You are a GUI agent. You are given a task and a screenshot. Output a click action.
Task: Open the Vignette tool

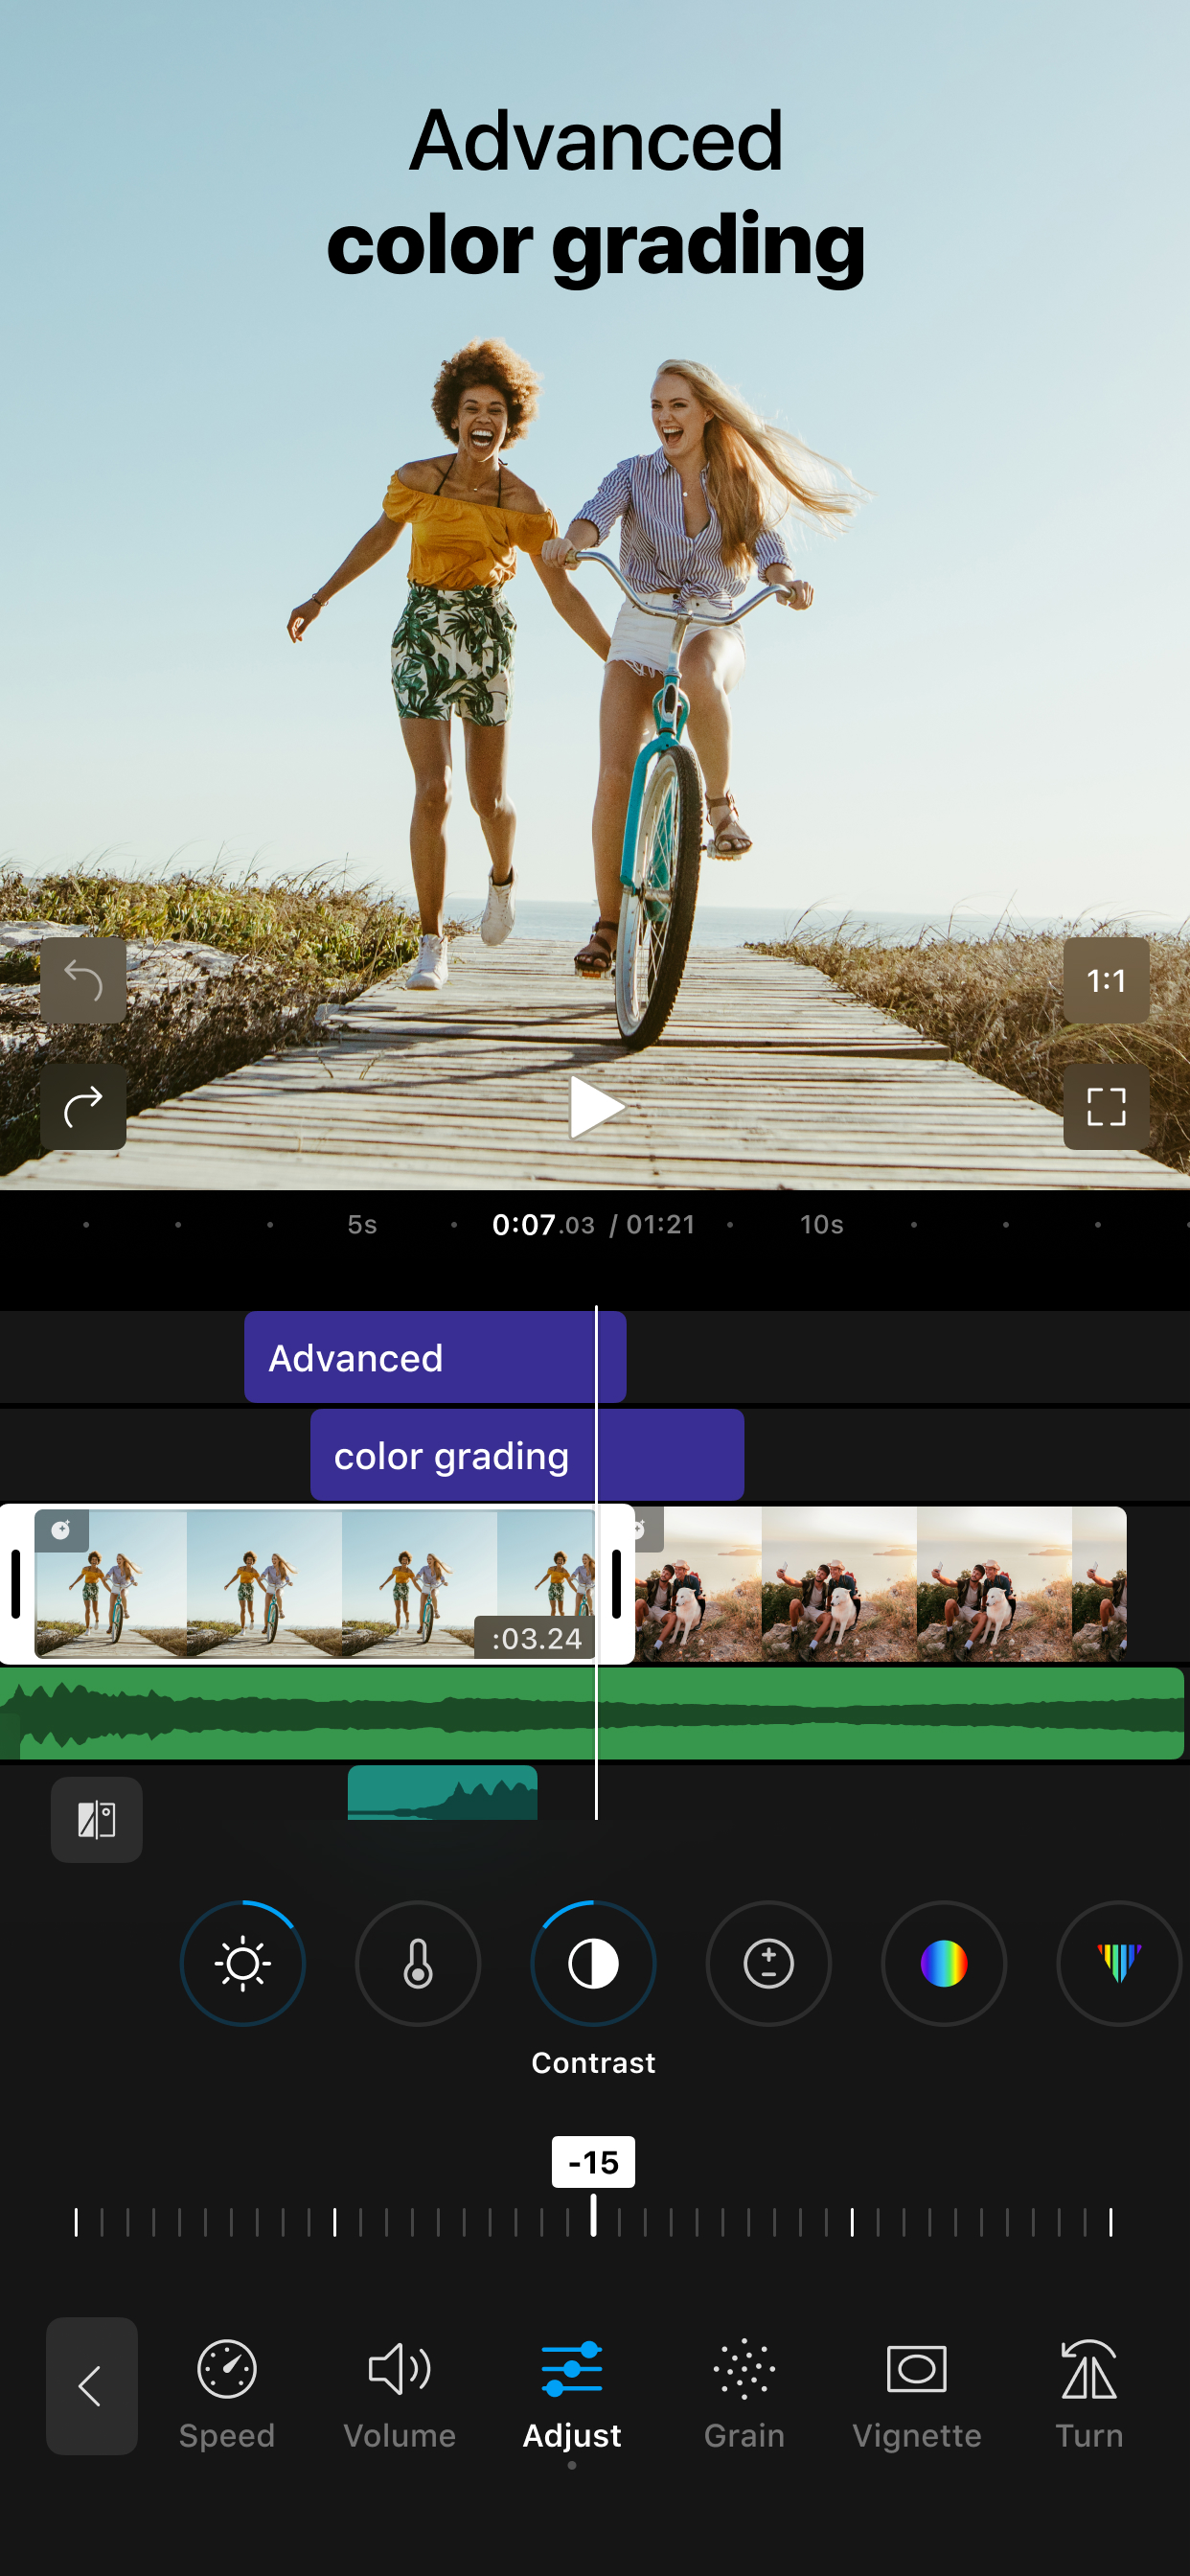tap(917, 2394)
